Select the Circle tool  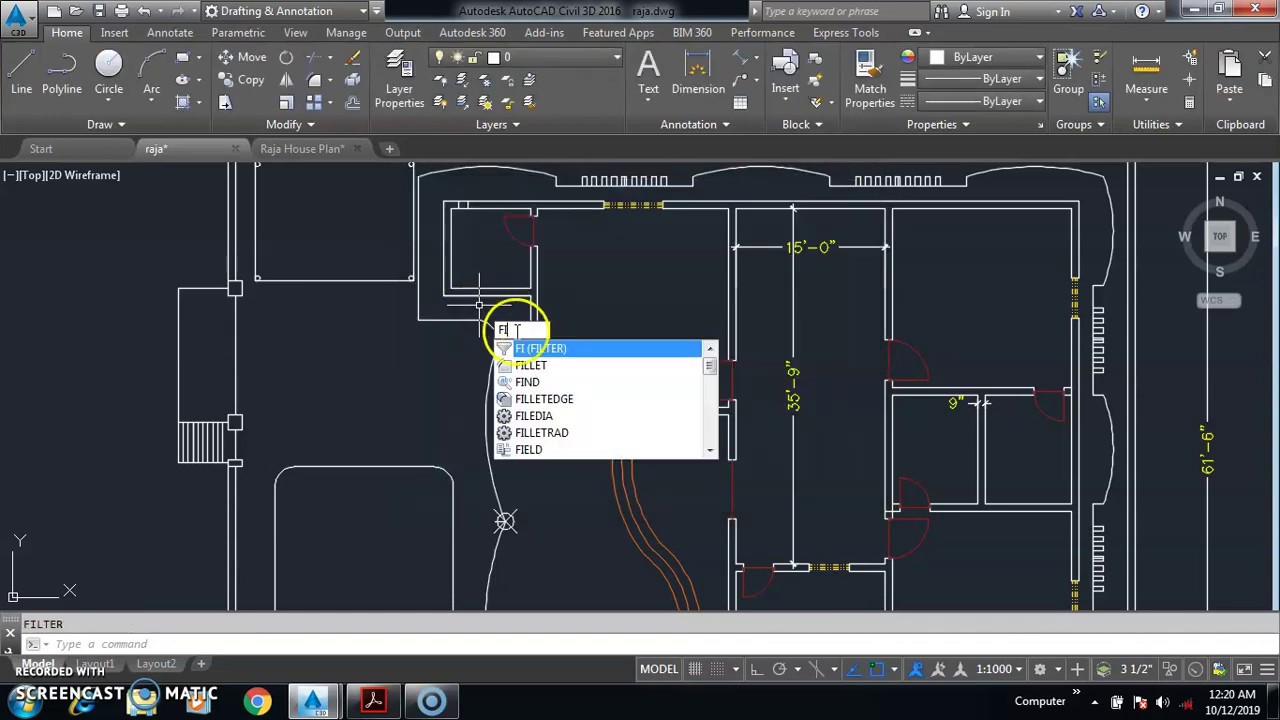coord(109,75)
